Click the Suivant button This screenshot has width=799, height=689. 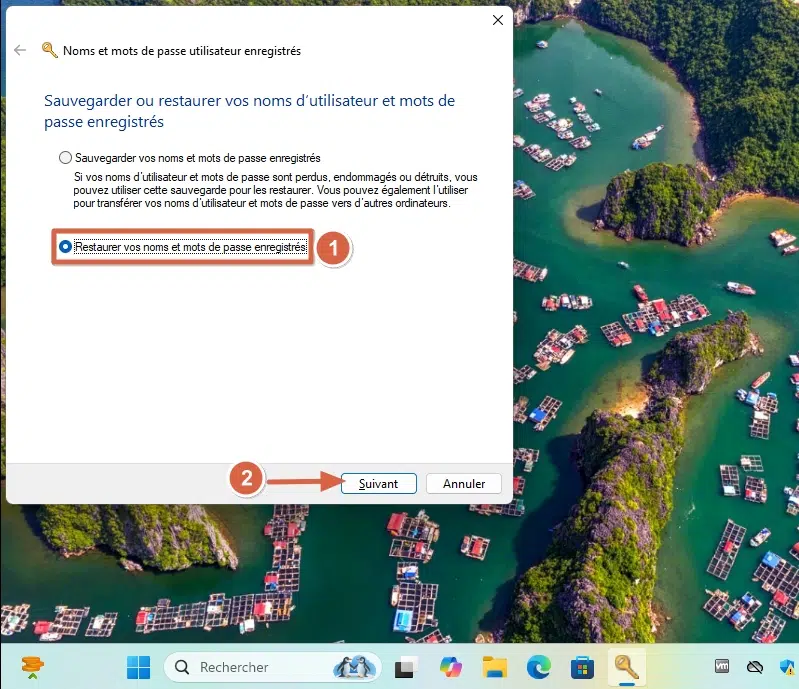tap(379, 484)
